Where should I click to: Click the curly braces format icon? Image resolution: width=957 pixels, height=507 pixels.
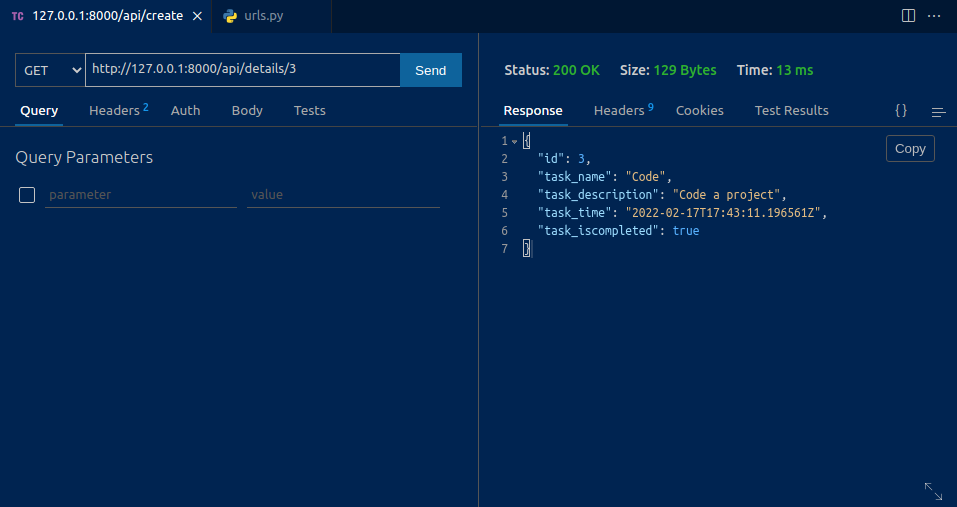[901, 111]
